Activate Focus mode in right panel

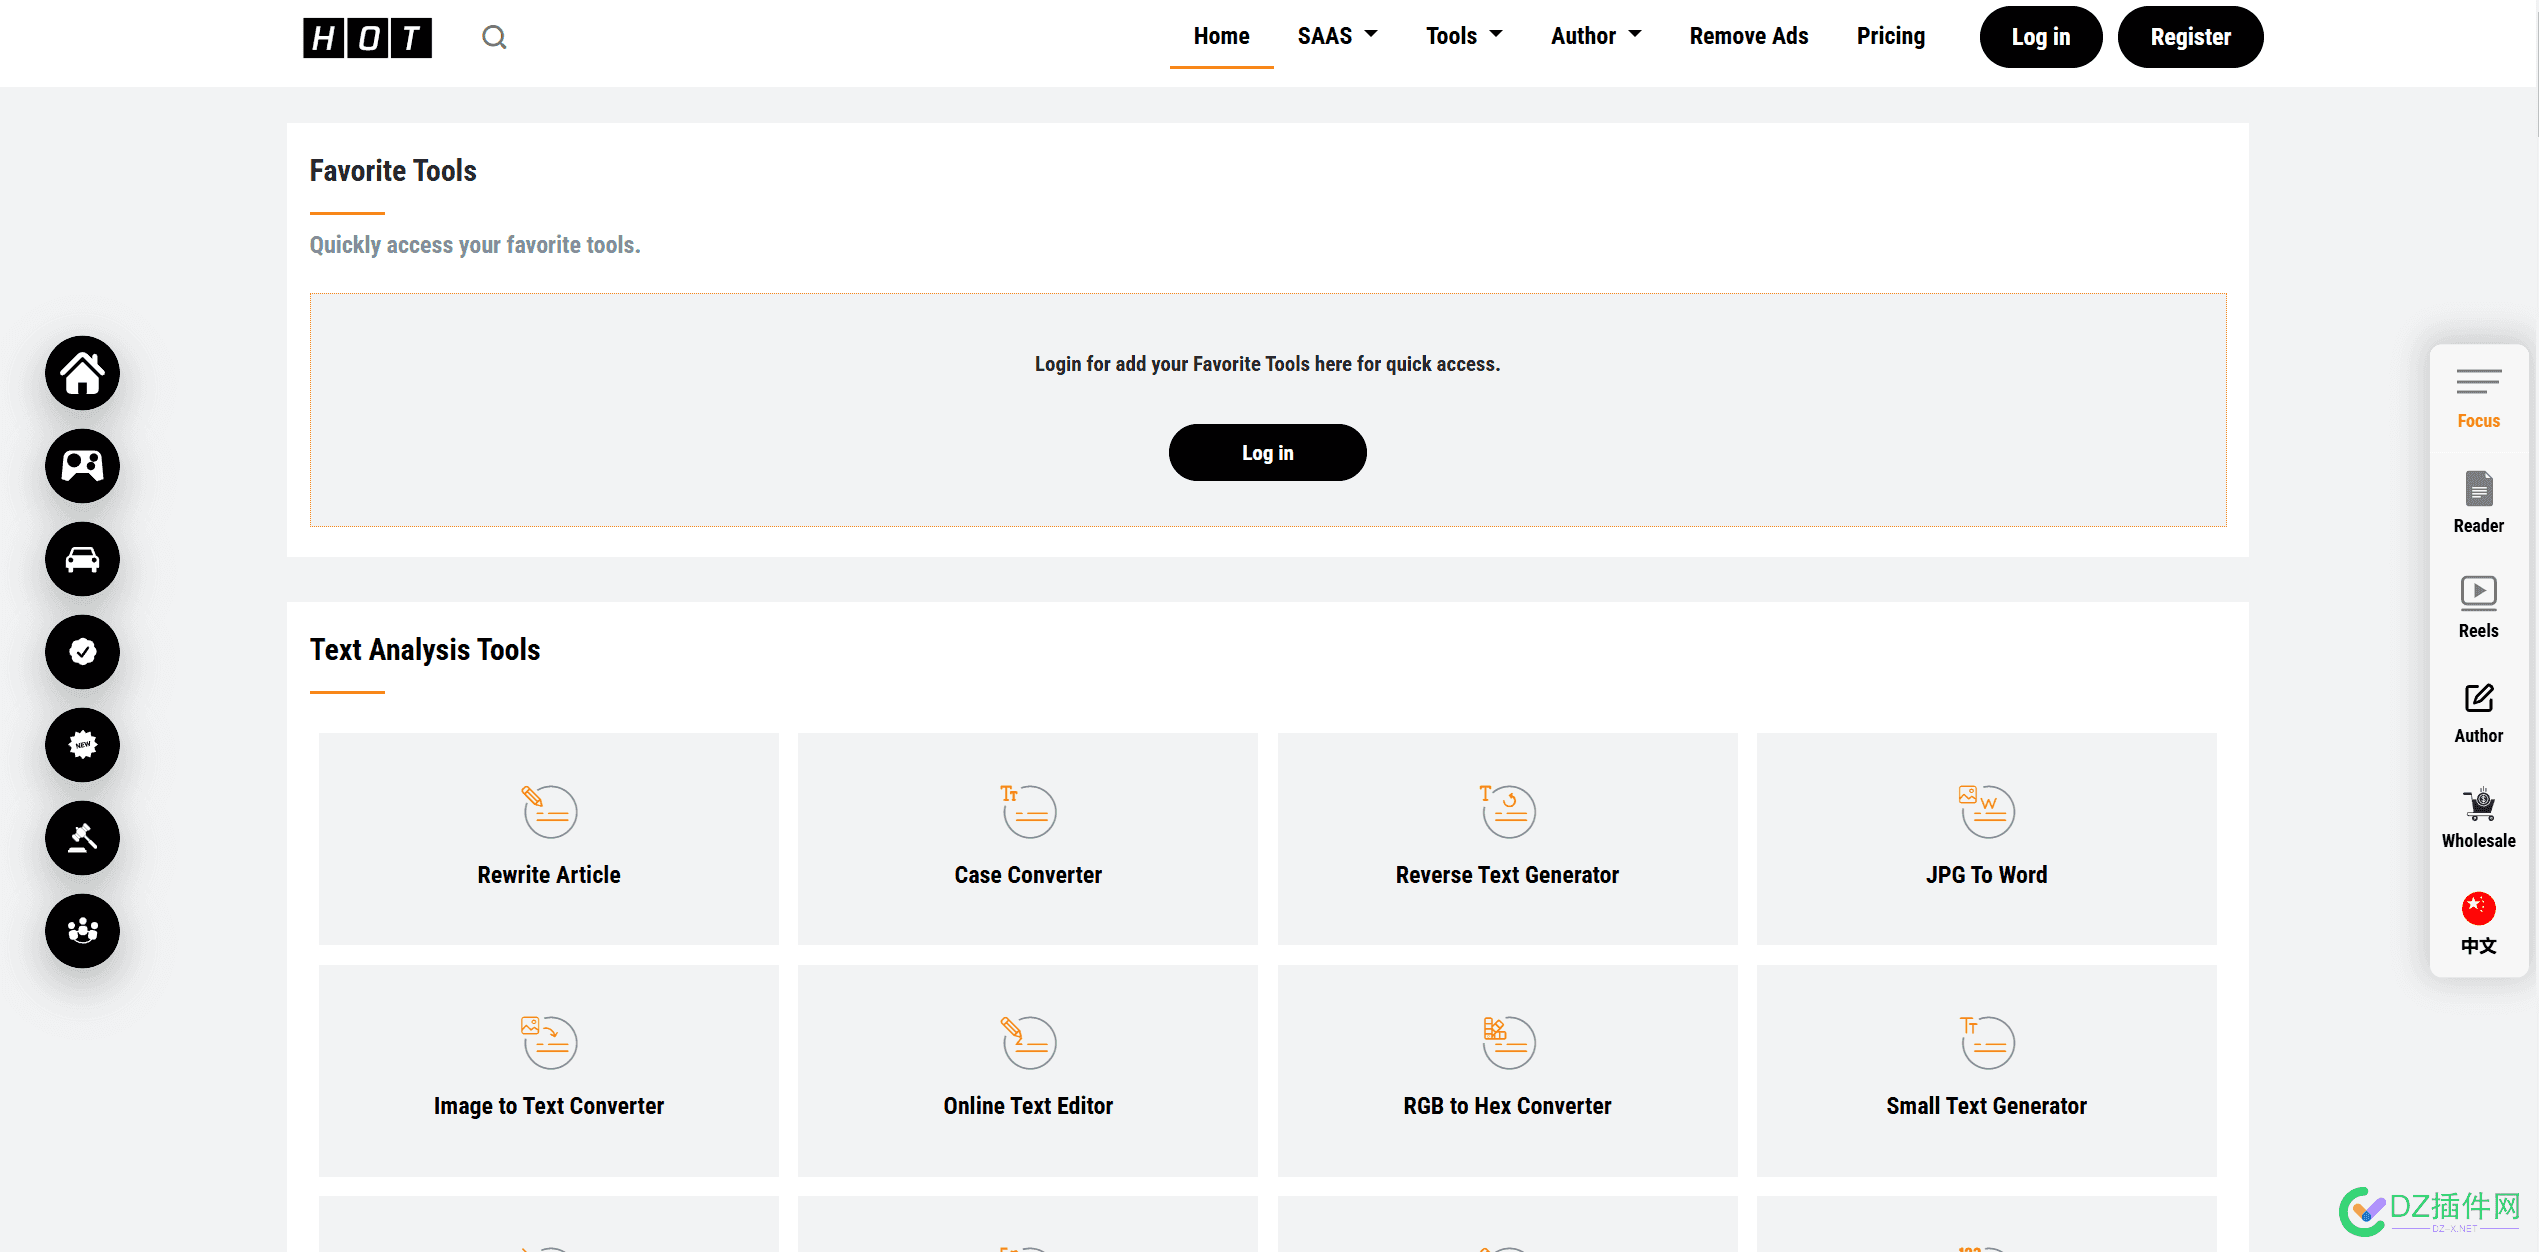(2478, 398)
